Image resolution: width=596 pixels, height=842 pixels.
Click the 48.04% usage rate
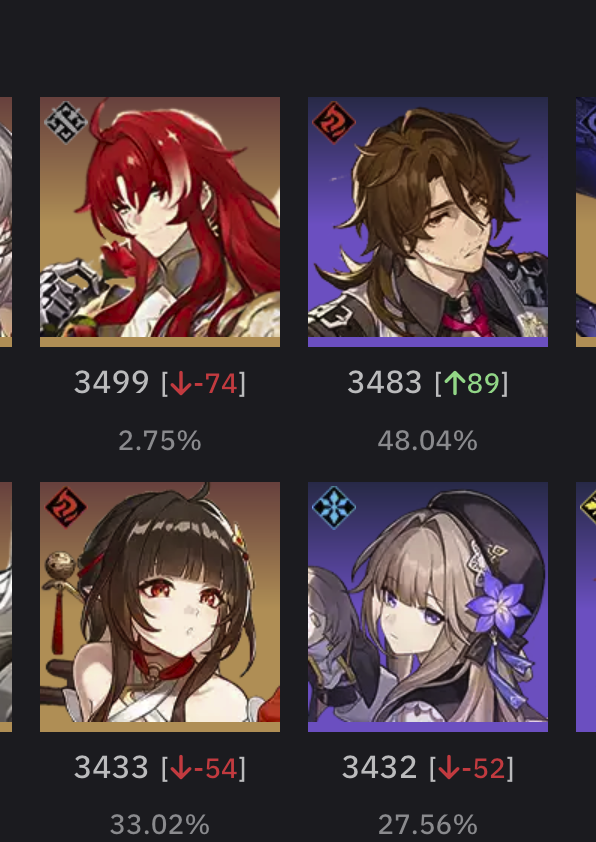[428, 441]
